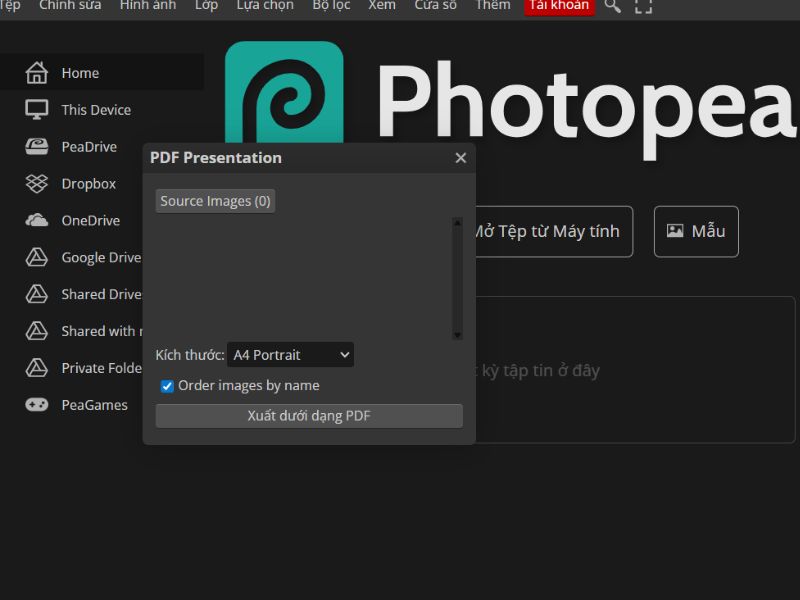Open the Lớp menu
Image resolution: width=800 pixels, height=600 pixels.
click(207, 5)
